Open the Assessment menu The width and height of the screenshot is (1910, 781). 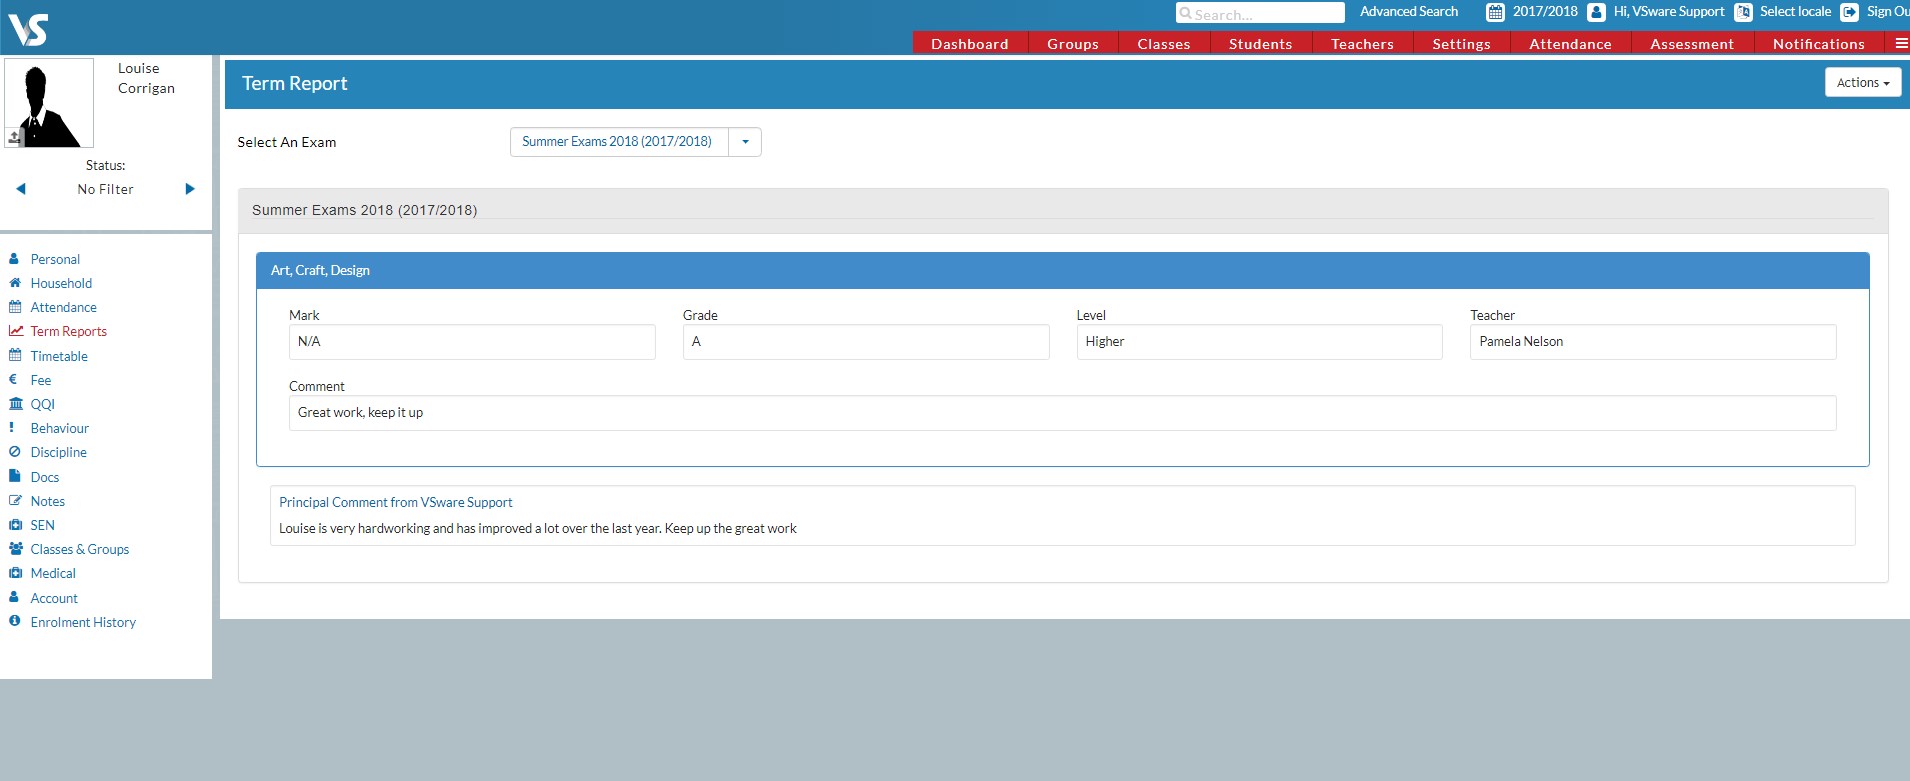click(x=1692, y=44)
